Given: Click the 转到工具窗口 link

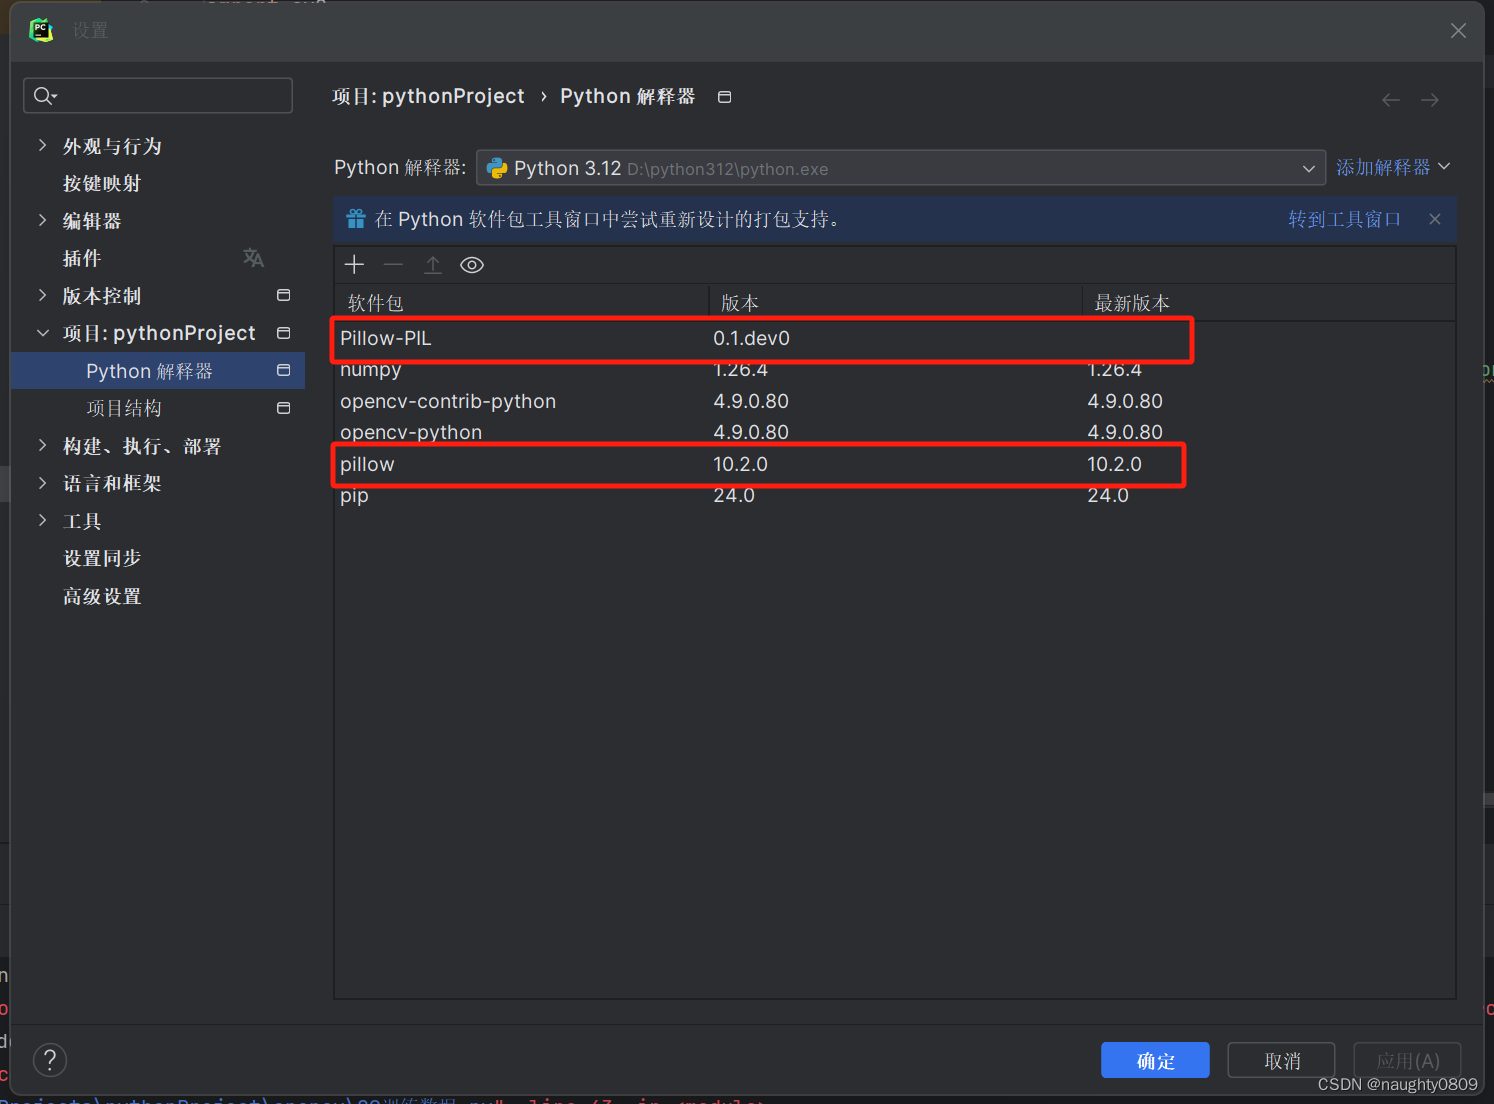Looking at the screenshot, I should [1344, 219].
